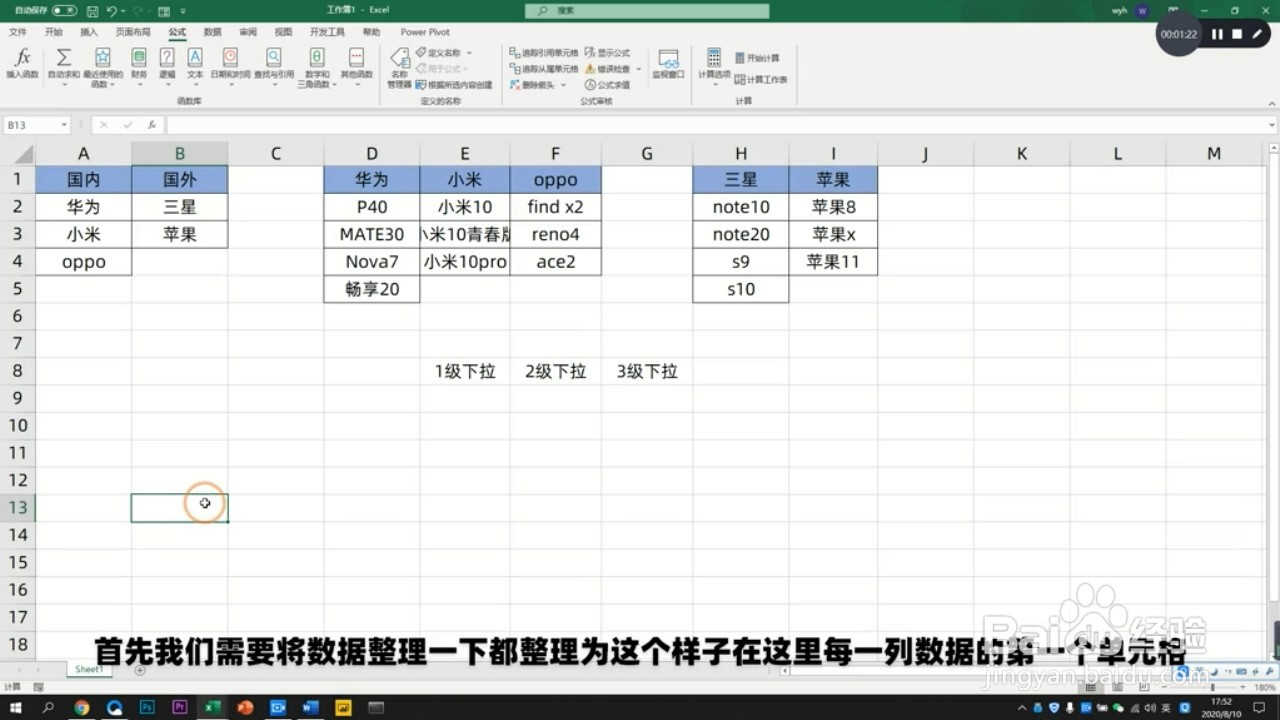Viewport: 1280px width, 720px height.
Task: Open the Date & Time functions icon
Action: click(x=230, y=58)
